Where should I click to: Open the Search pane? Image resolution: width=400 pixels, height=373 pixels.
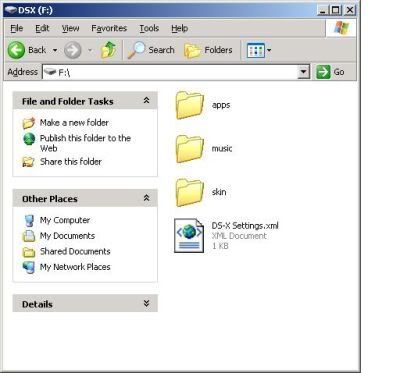pos(151,50)
